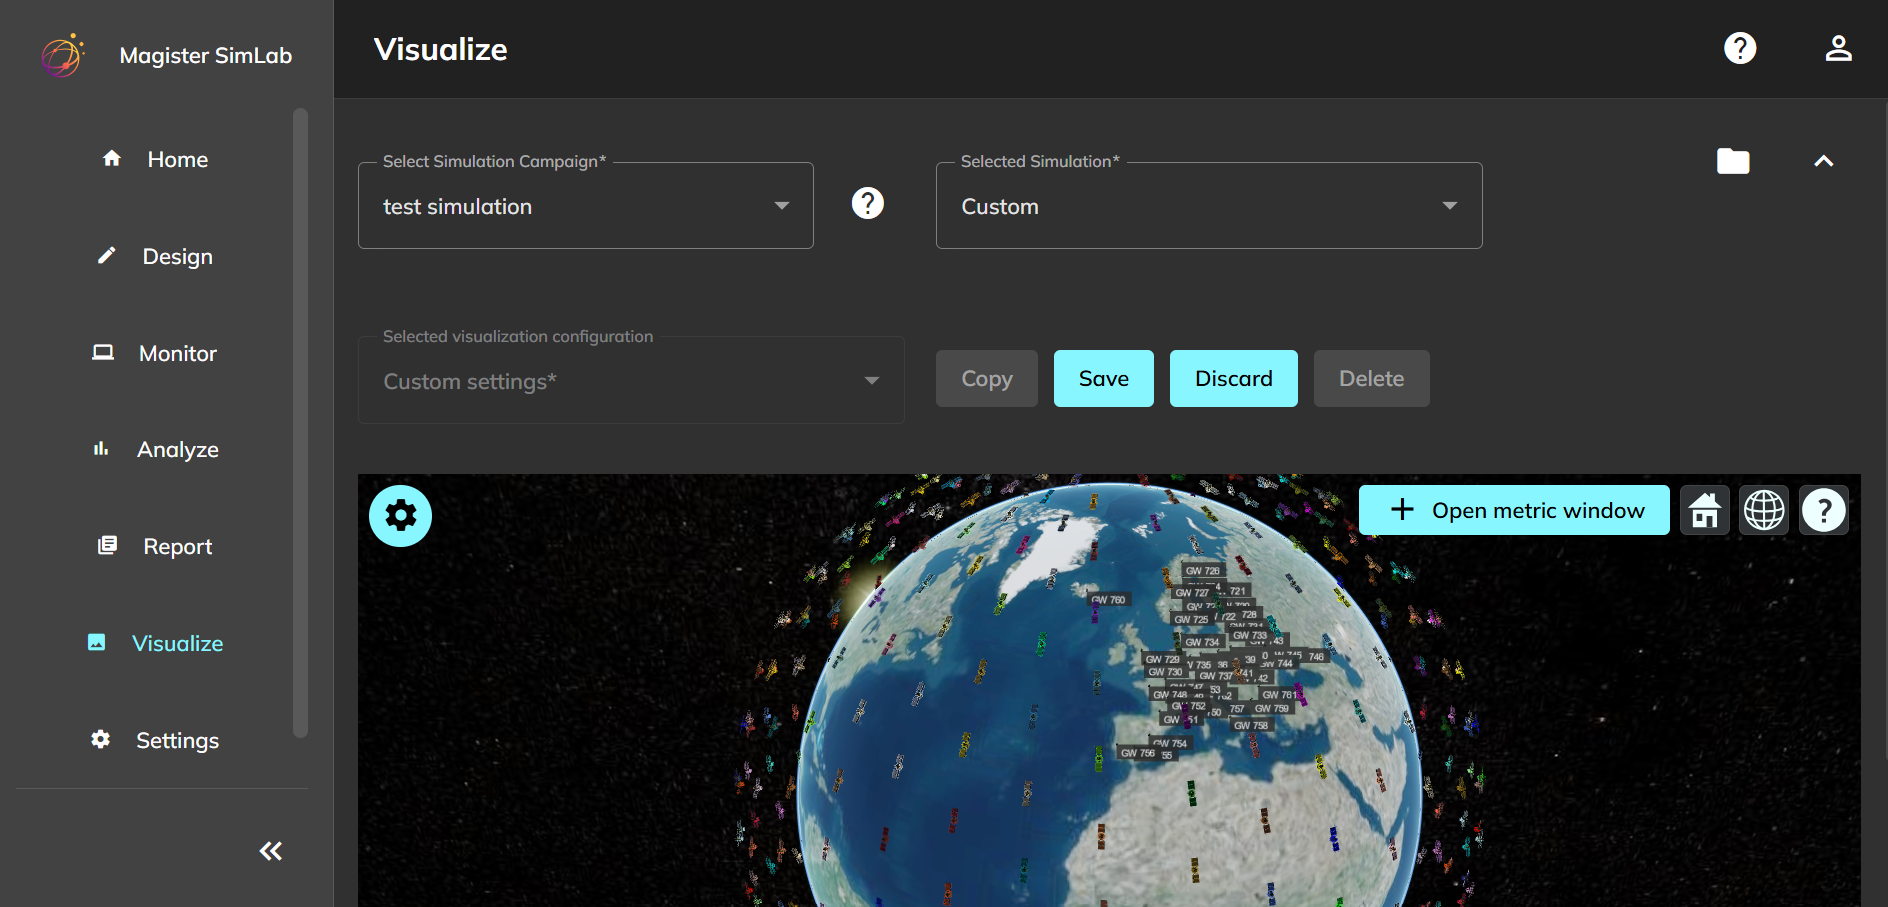Discard the configuration changes
Screen dimensions: 1888x907
pyautogui.click(x=1234, y=378)
